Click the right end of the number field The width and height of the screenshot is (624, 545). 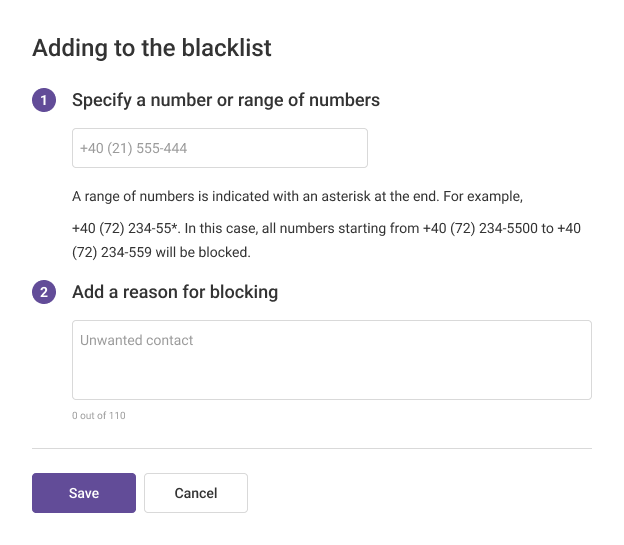[x=350, y=148]
